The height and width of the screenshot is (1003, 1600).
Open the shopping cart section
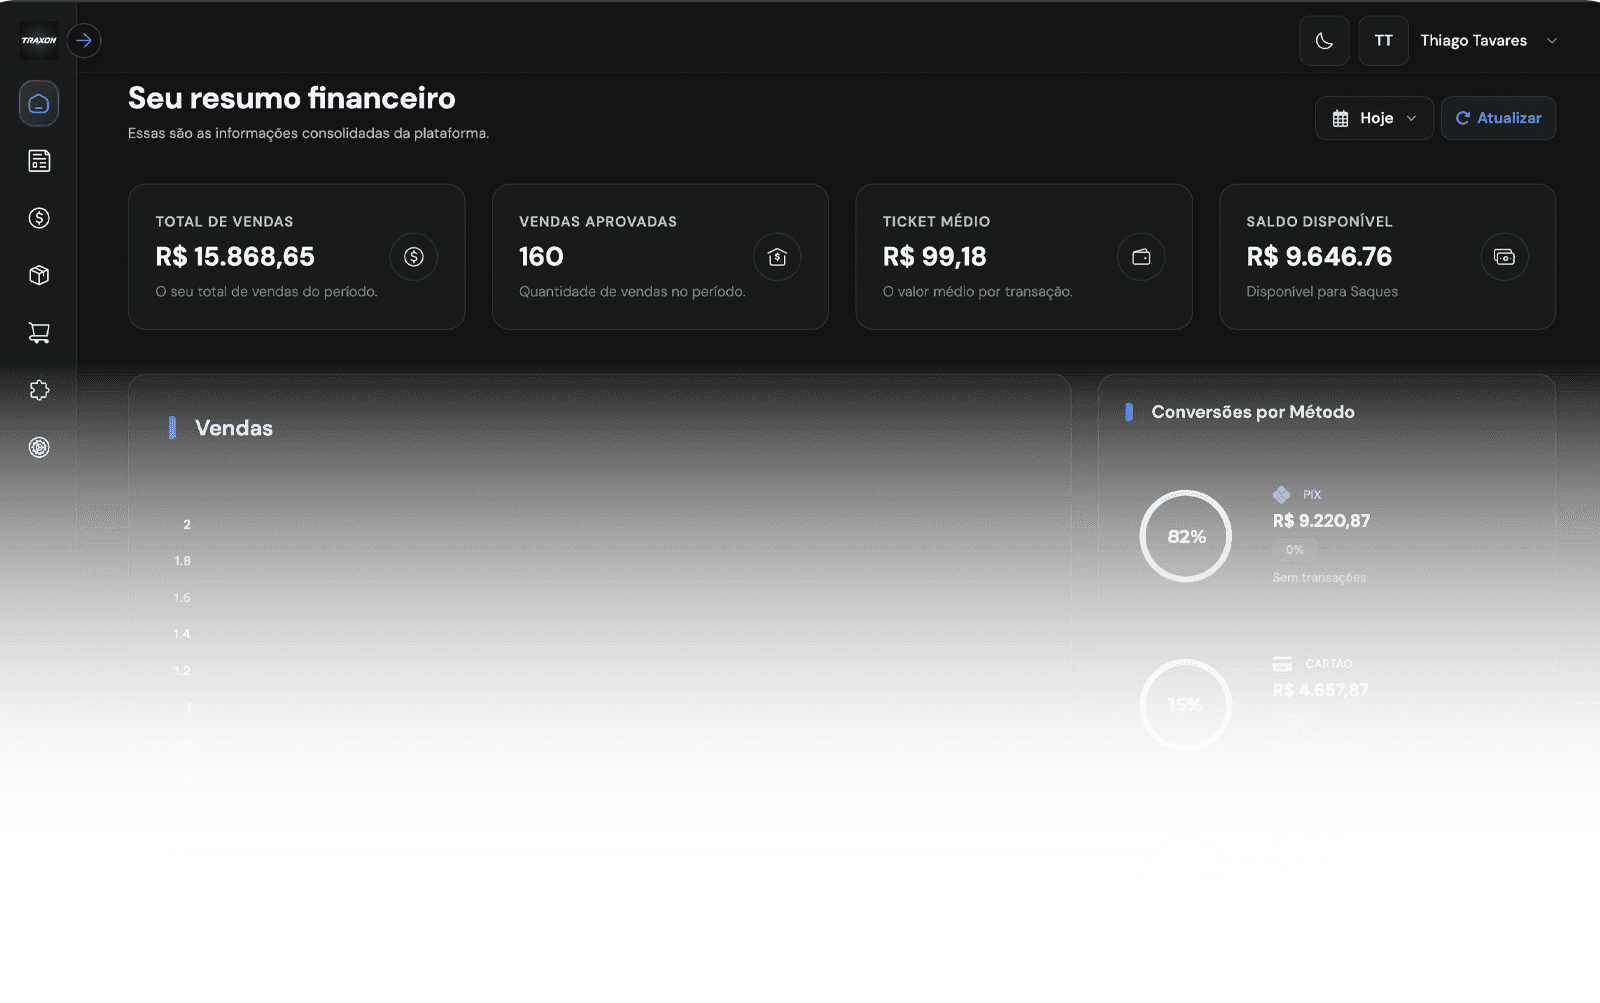coord(38,332)
